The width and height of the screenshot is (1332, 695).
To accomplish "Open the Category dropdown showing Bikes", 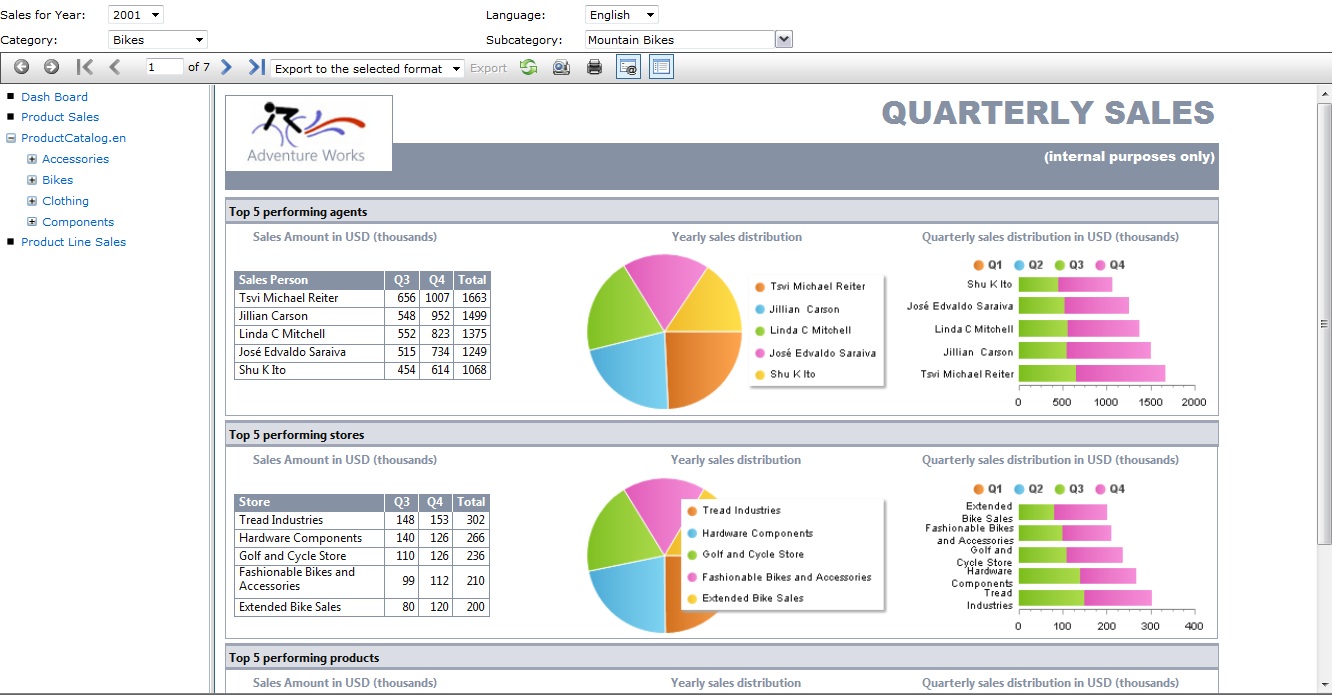I will [x=157, y=40].
